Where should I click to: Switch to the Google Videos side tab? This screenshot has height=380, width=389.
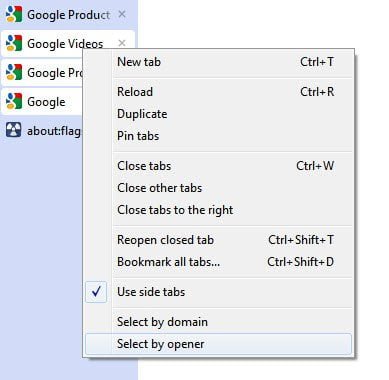click(68, 43)
